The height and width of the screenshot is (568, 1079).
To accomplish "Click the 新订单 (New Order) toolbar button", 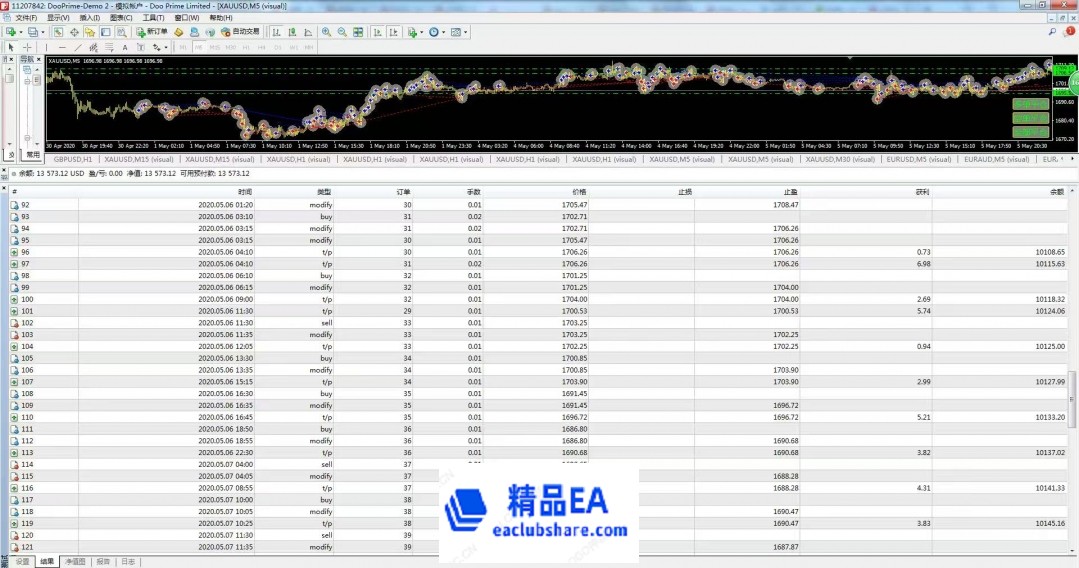I will coord(152,32).
